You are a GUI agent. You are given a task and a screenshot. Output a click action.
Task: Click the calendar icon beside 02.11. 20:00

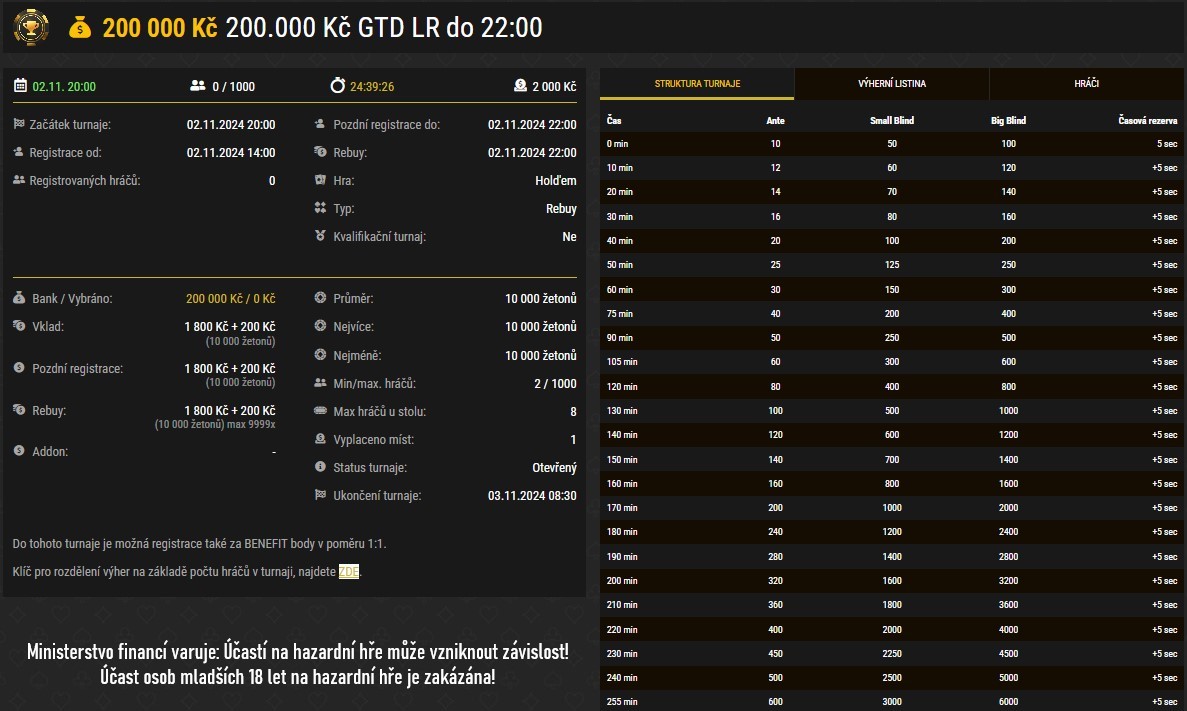20,86
